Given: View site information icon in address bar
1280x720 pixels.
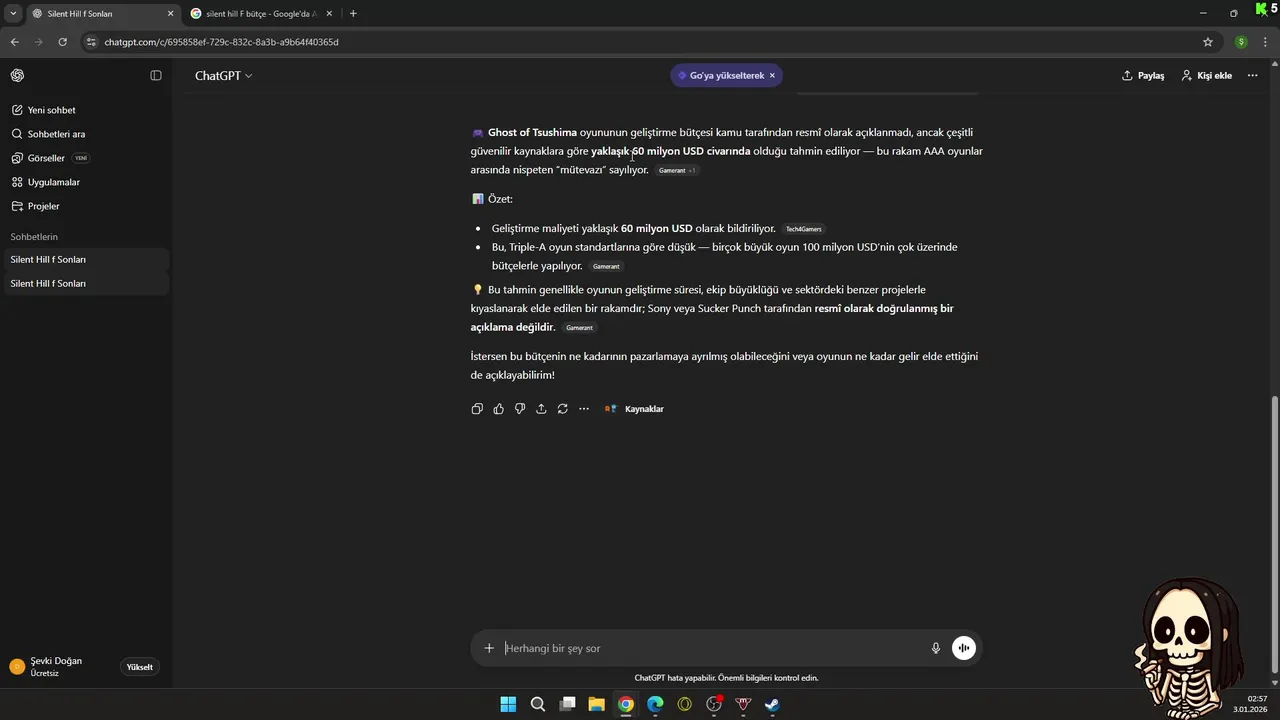Looking at the screenshot, I should (x=91, y=42).
